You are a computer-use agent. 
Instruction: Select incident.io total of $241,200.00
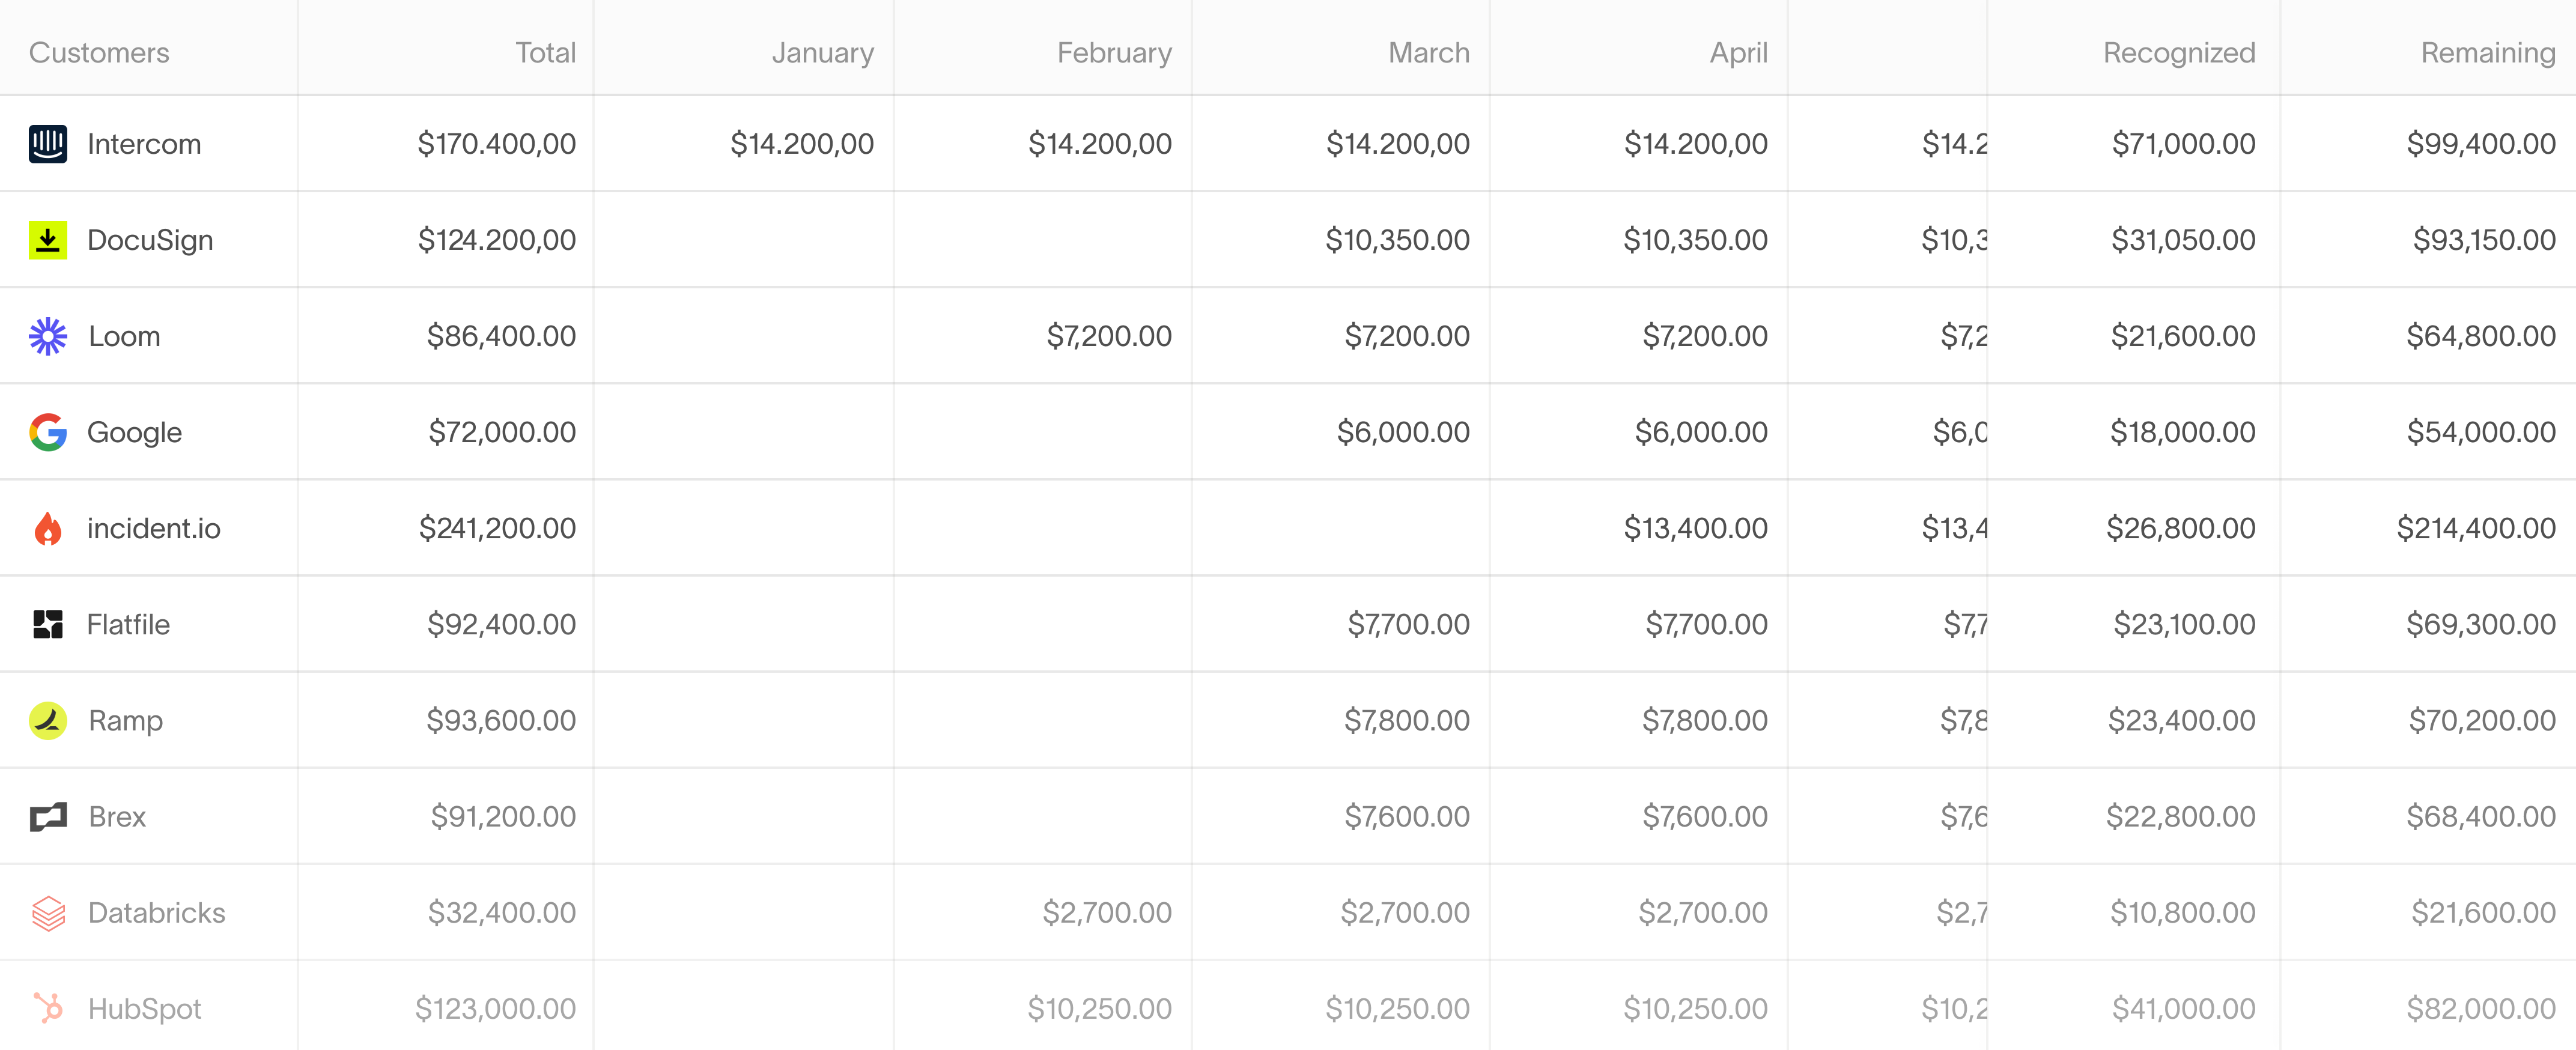click(497, 528)
